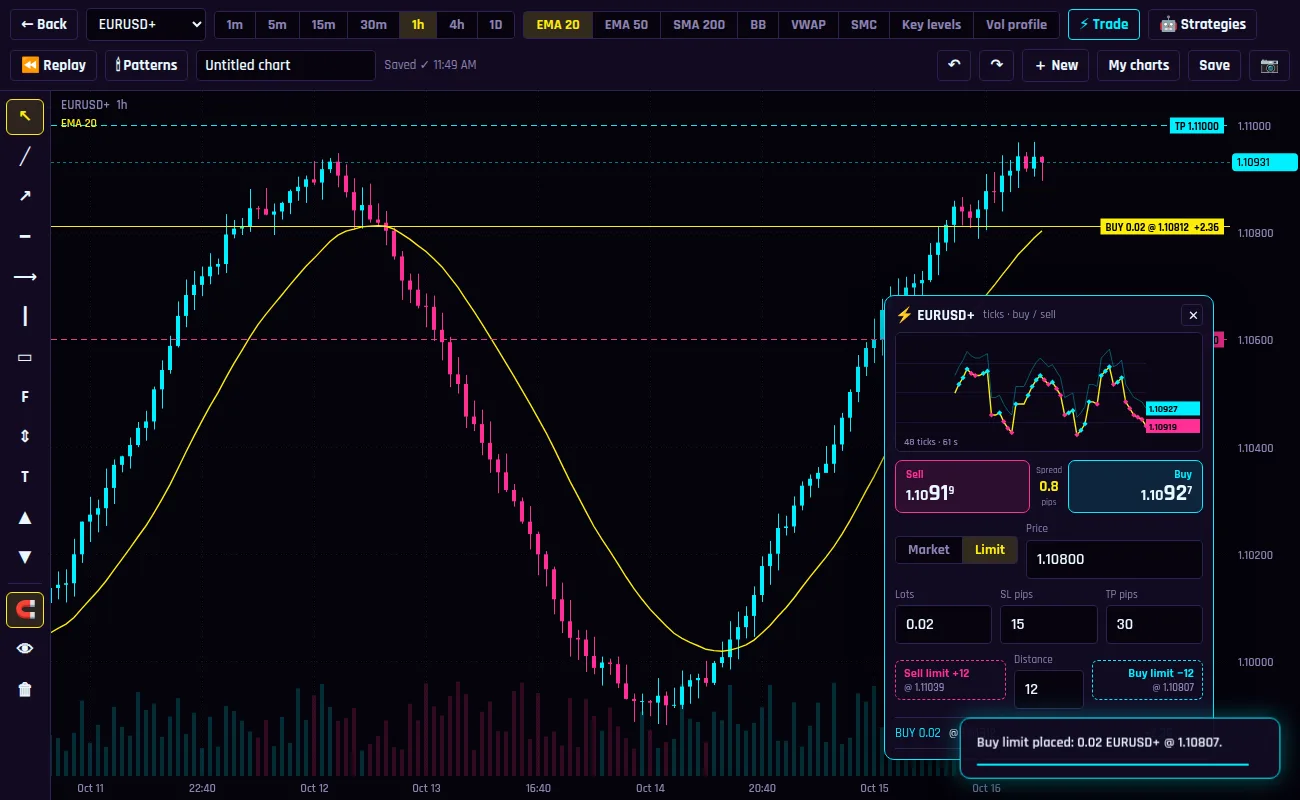
Task: Open the EURUSD+ symbol dropdown
Action: 146,24
